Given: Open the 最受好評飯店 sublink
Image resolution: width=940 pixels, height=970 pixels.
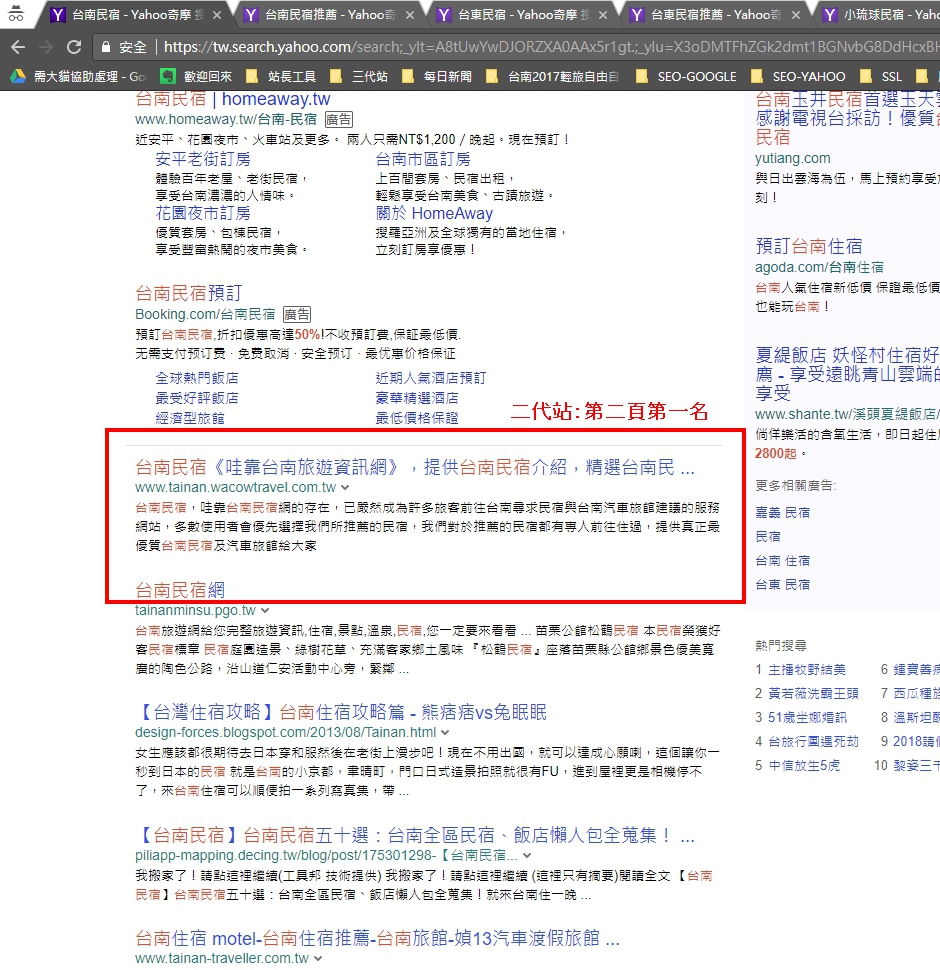Looking at the screenshot, I should [x=197, y=398].
